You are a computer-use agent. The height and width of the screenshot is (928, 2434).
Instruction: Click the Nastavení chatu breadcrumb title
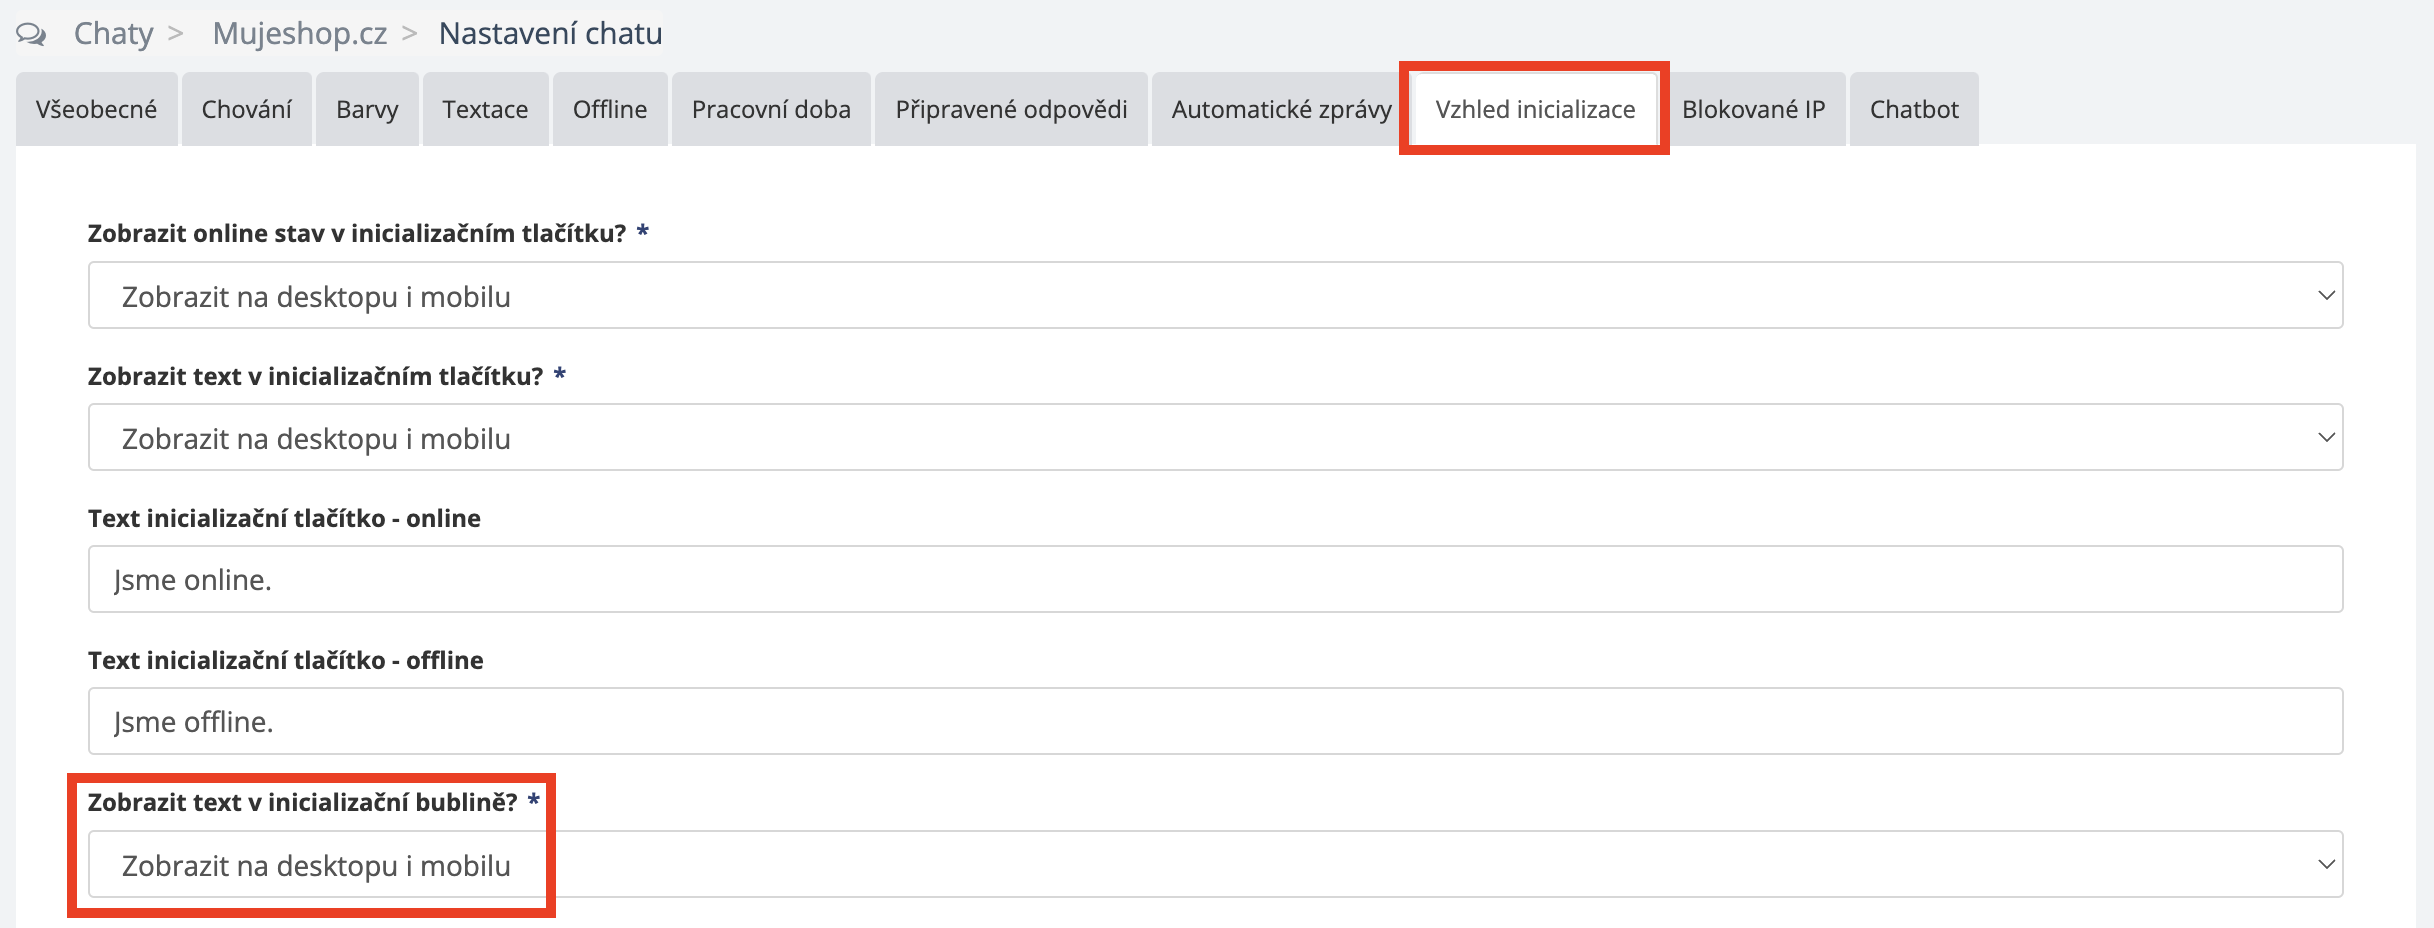pyautogui.click(x=550, y=34)
